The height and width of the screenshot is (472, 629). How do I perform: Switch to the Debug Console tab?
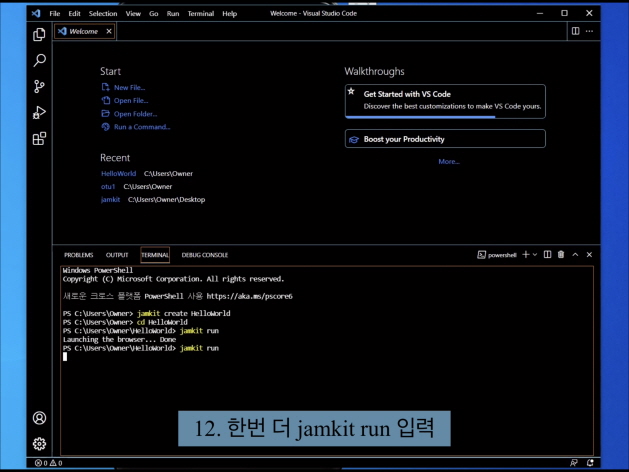point(205,255)
